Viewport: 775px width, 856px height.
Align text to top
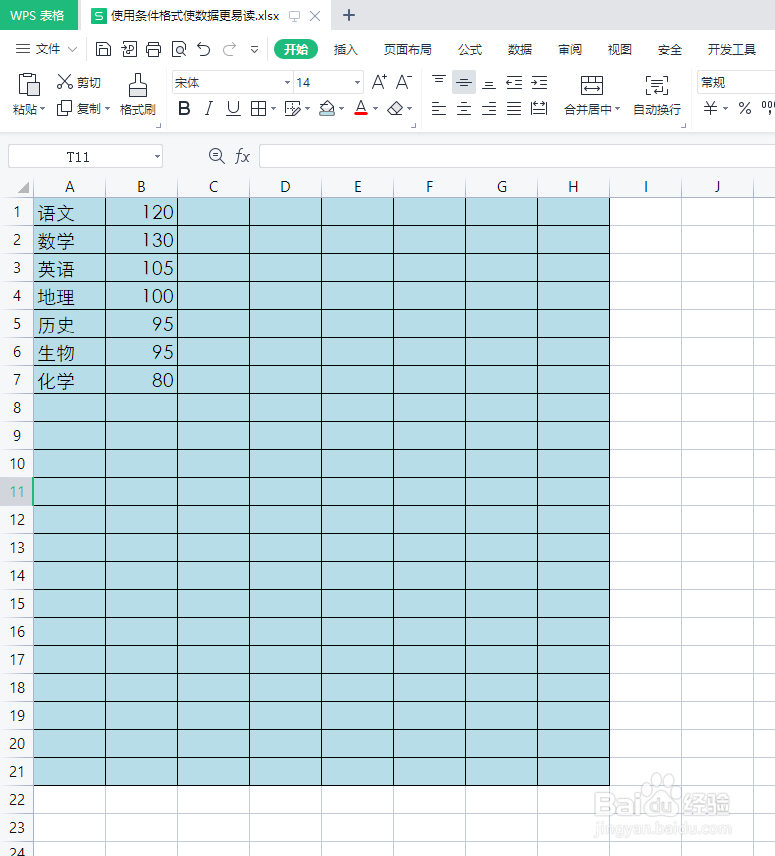point(439,82)
